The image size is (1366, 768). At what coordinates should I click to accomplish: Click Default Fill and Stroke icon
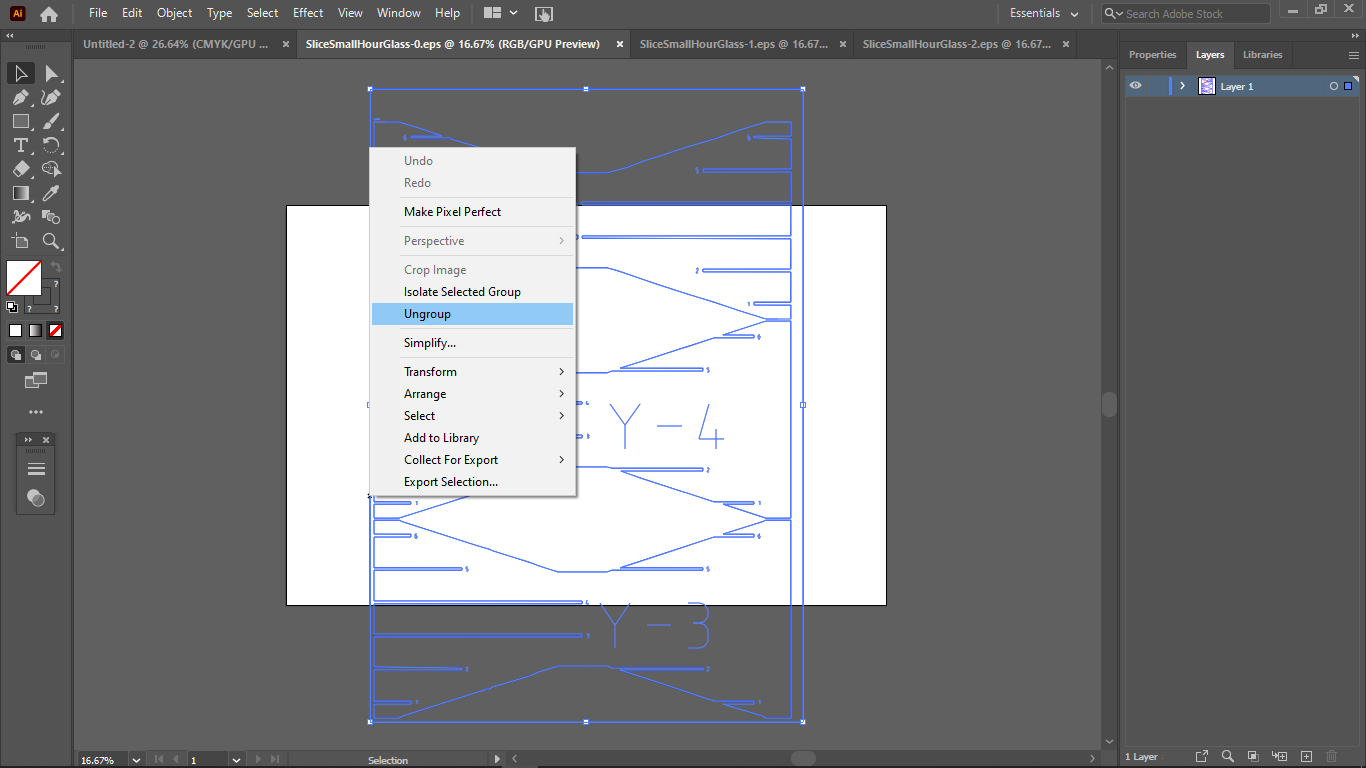tap(12, 307)
